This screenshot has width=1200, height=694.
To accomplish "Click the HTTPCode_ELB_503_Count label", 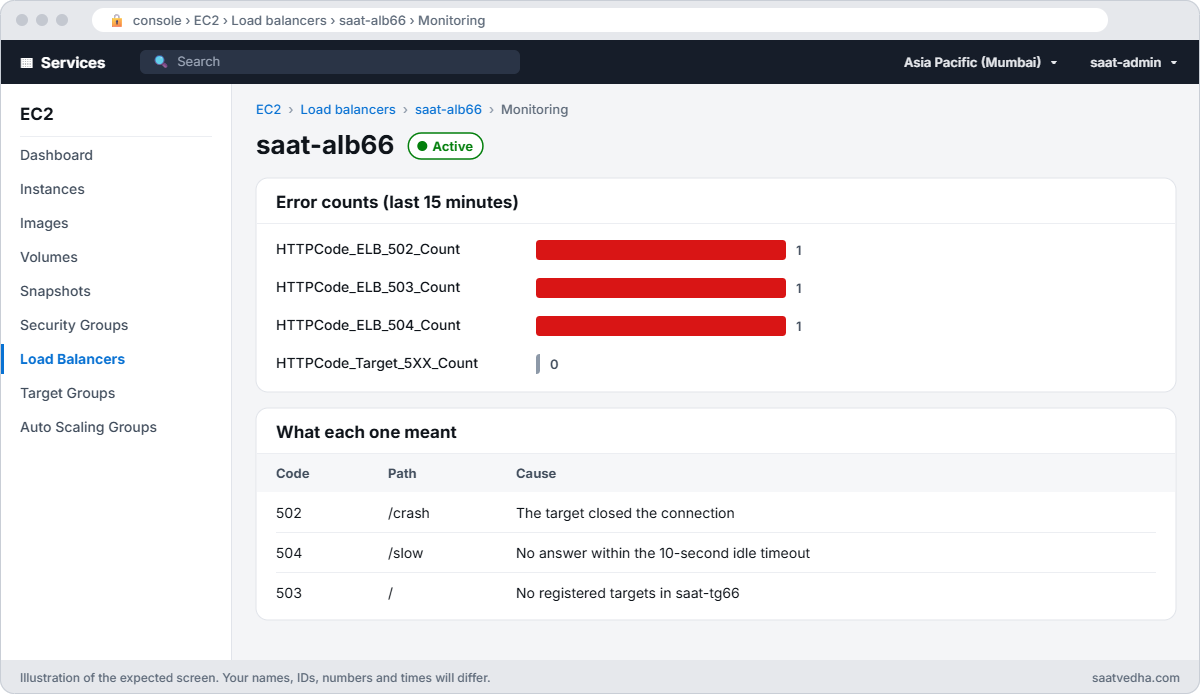I will tap(368, 287).
